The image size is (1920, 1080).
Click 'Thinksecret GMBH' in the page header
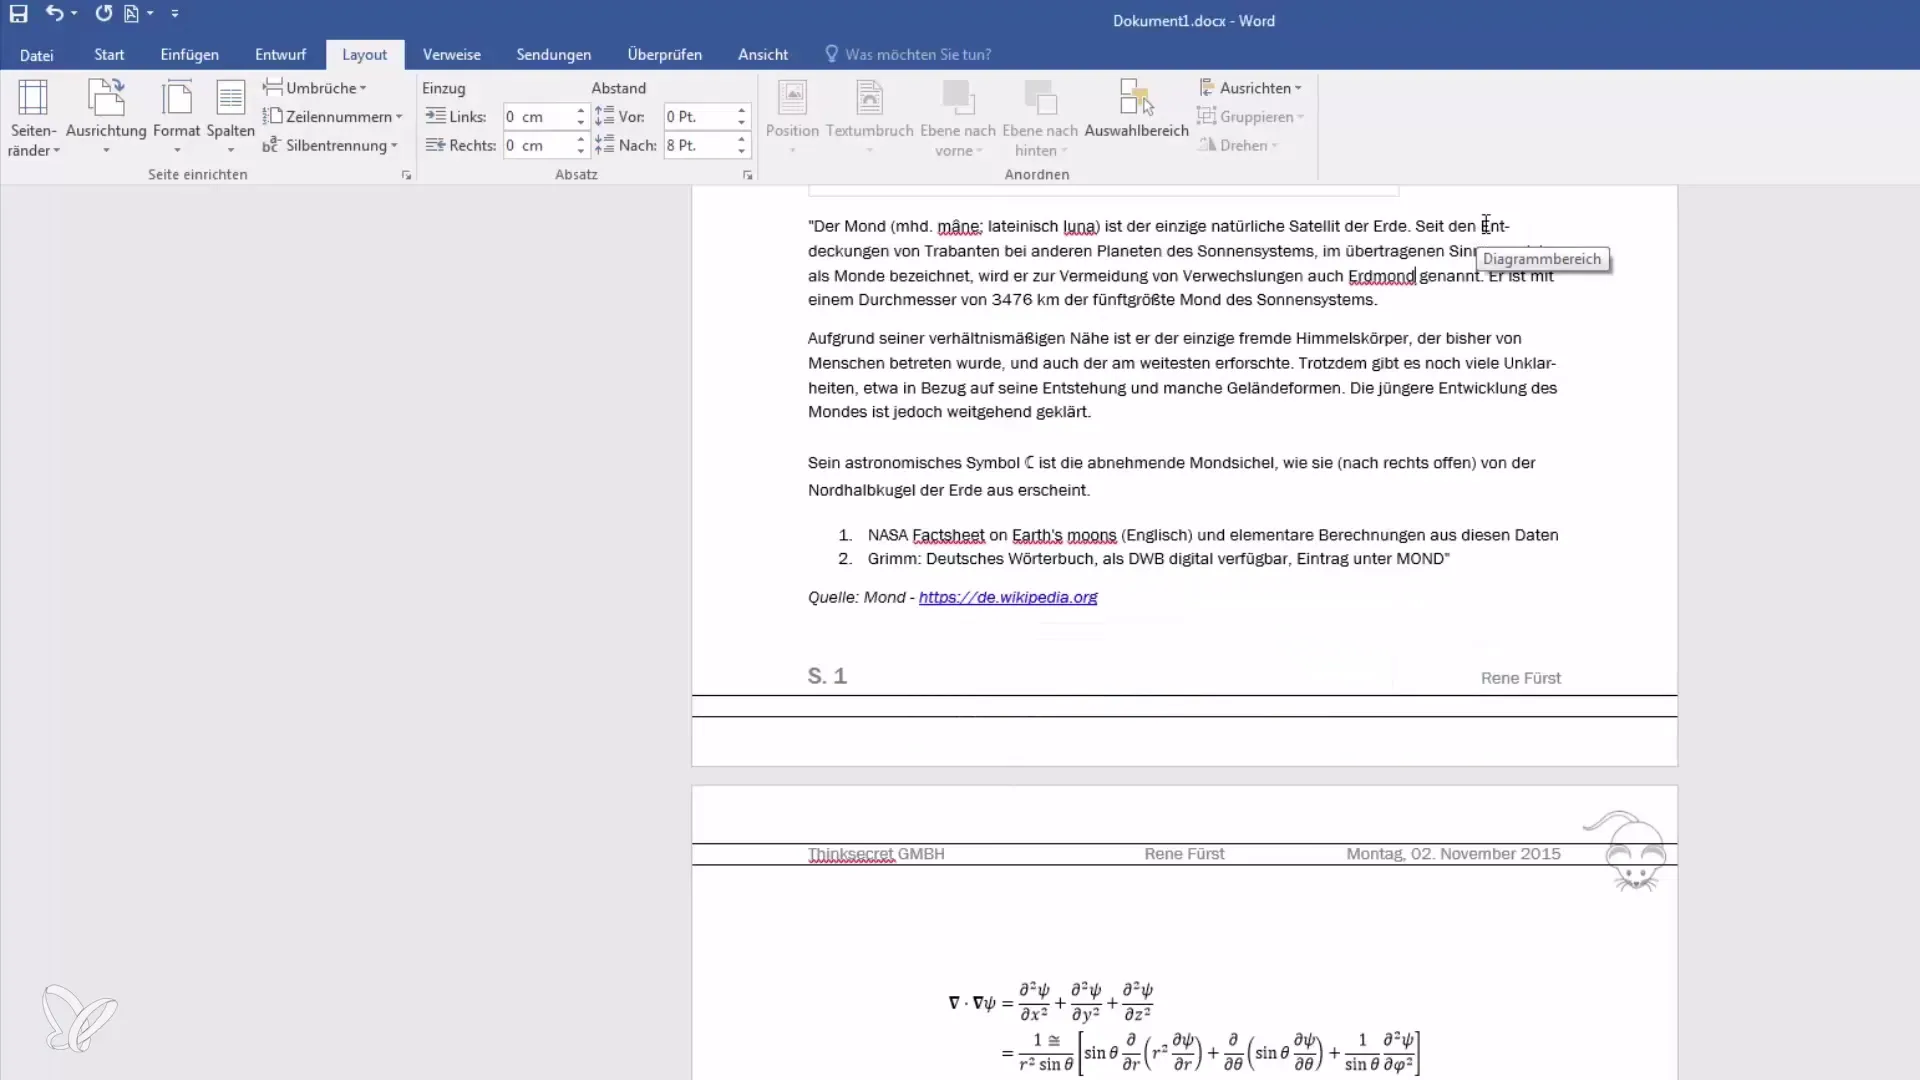point(876,854)
